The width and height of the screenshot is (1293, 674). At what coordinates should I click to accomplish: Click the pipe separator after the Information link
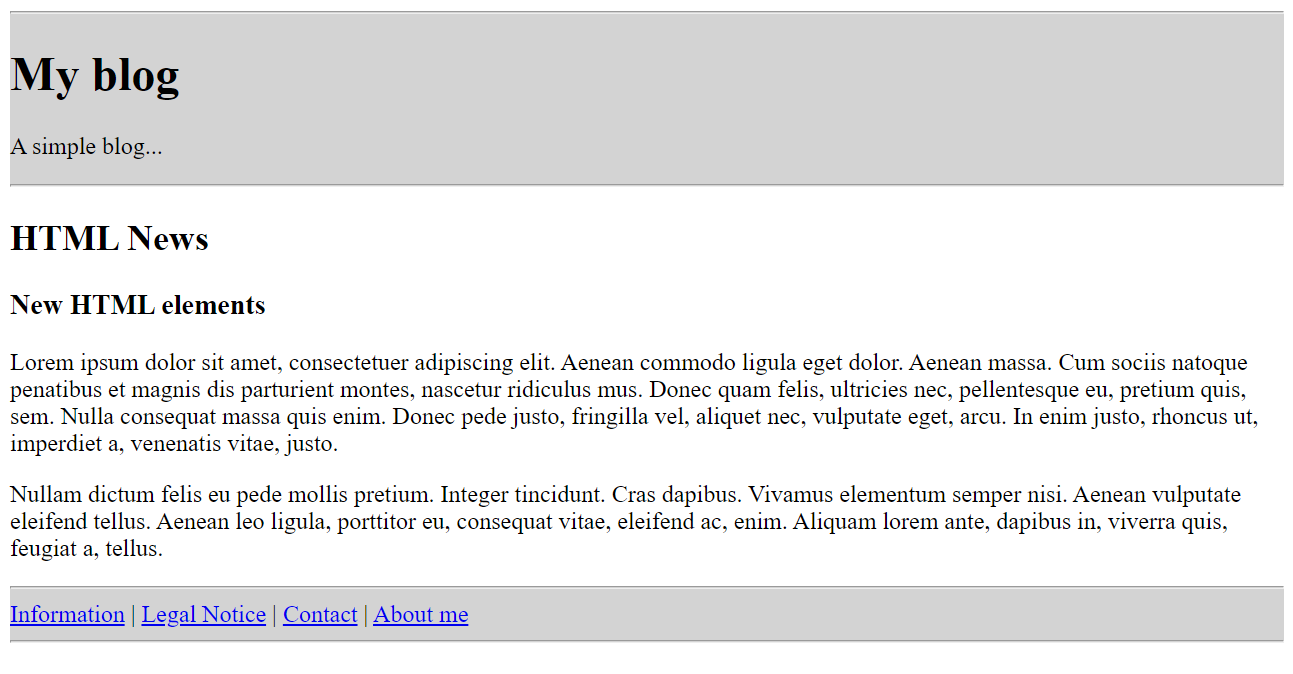tap(133, 615)
